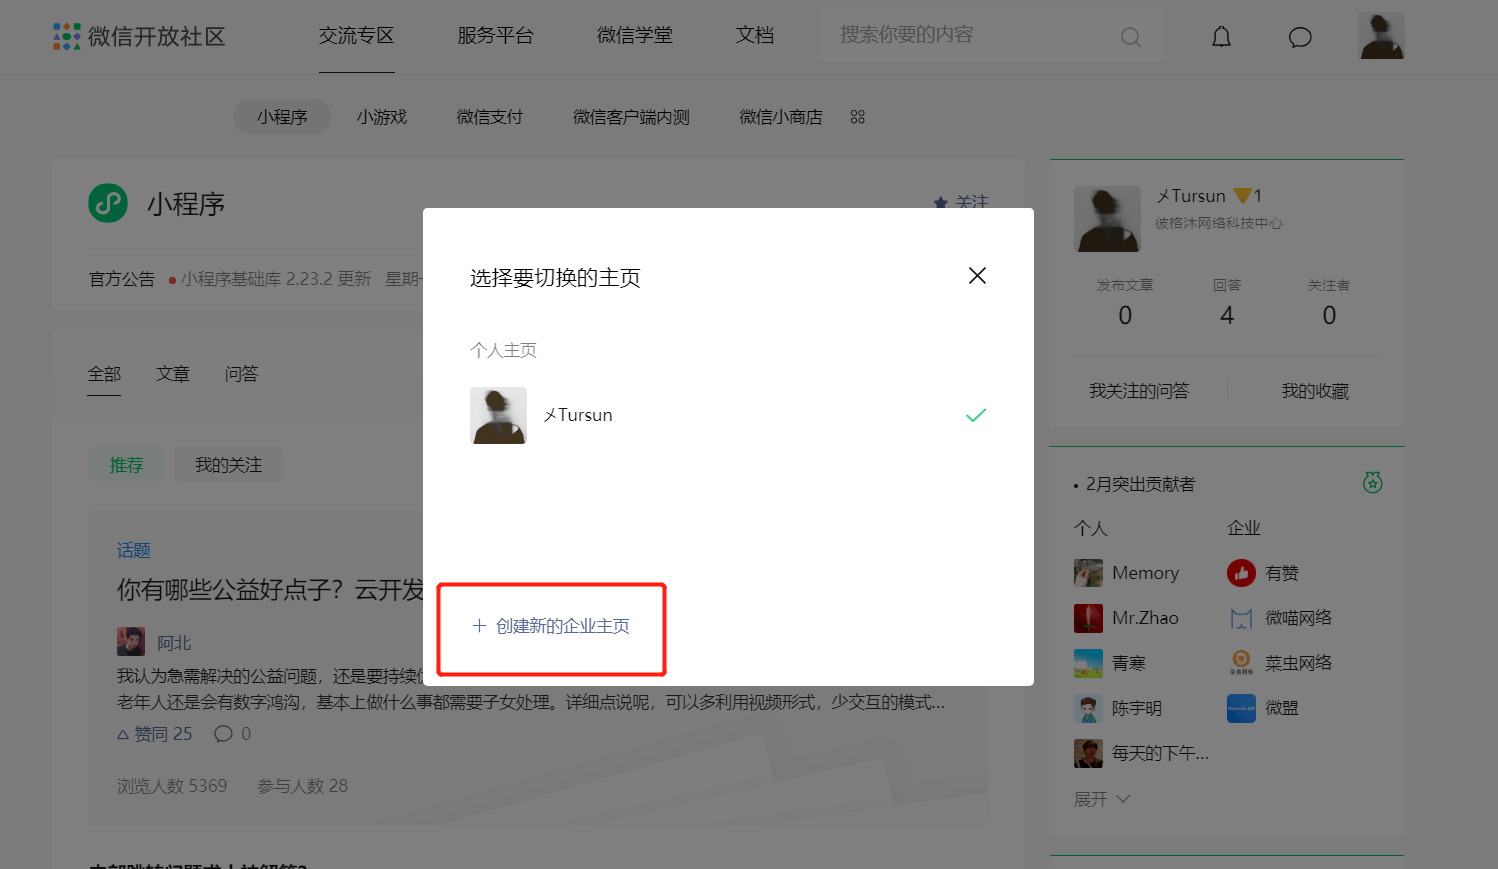Select the Tursun personal homepage entry
The height and width of the screenshot is (869, 1498).
click(728, 415)
